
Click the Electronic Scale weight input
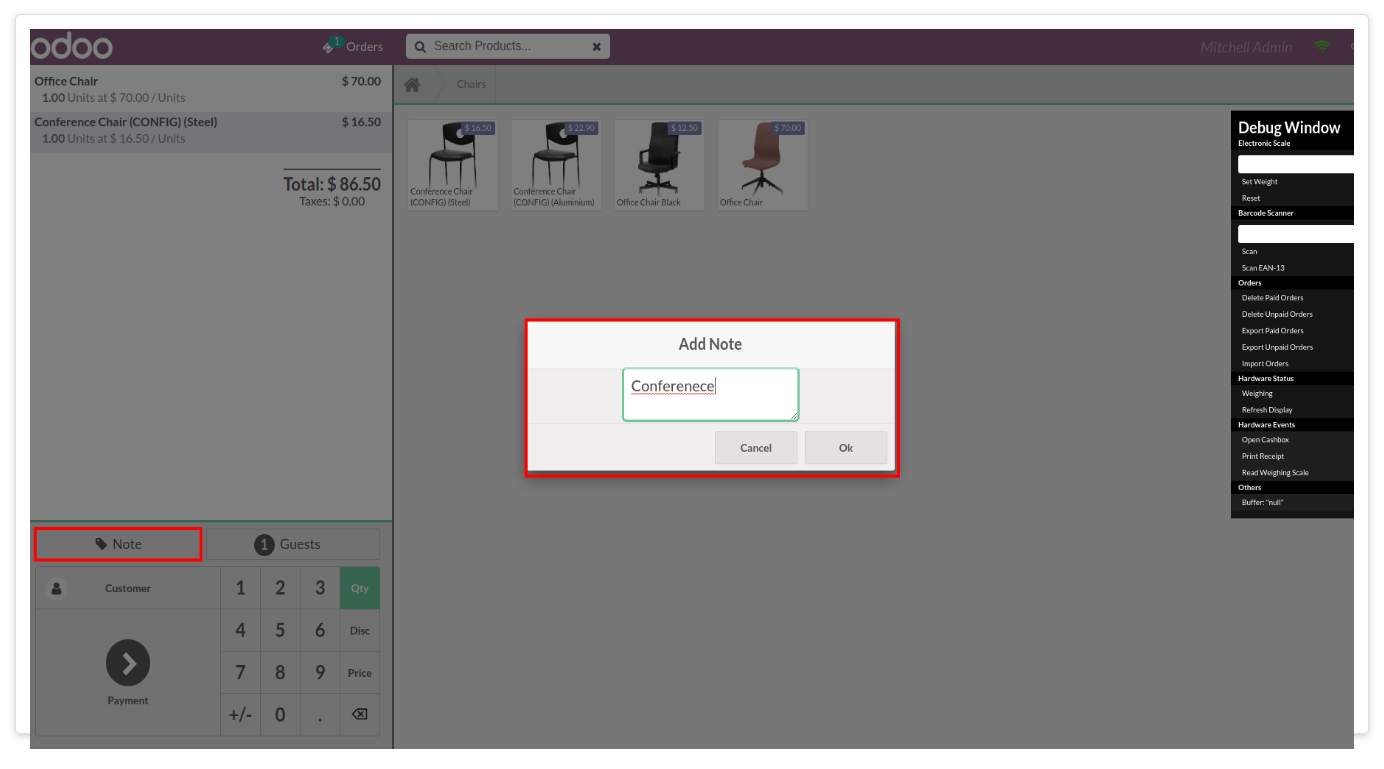tap(1296, 164)
